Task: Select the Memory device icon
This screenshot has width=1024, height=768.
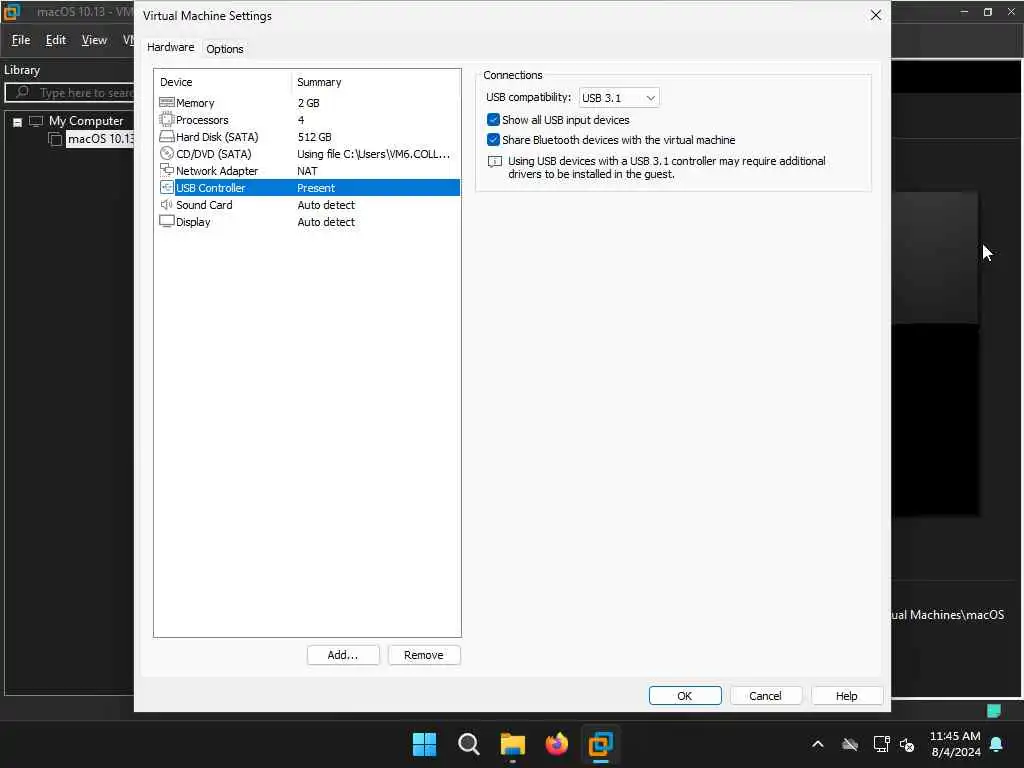Action: [x=167, y=103]
